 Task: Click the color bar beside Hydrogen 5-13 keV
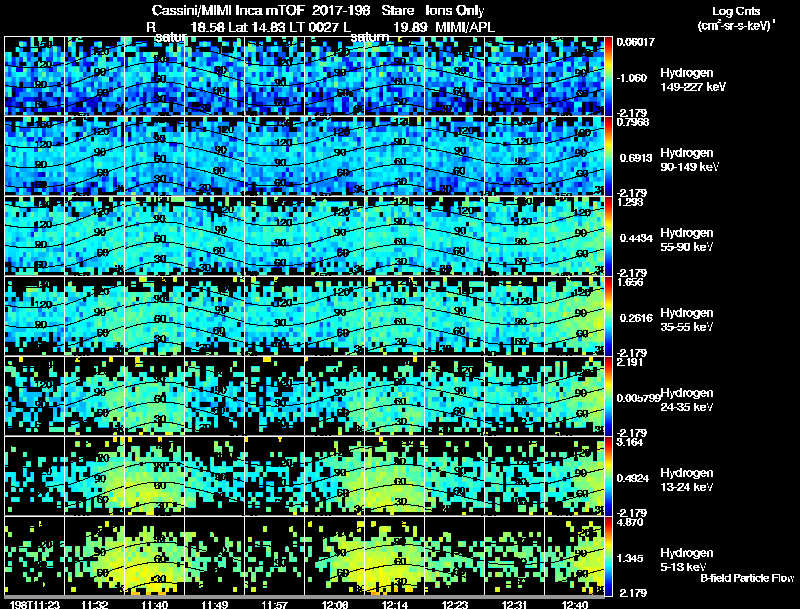(608, 556)
